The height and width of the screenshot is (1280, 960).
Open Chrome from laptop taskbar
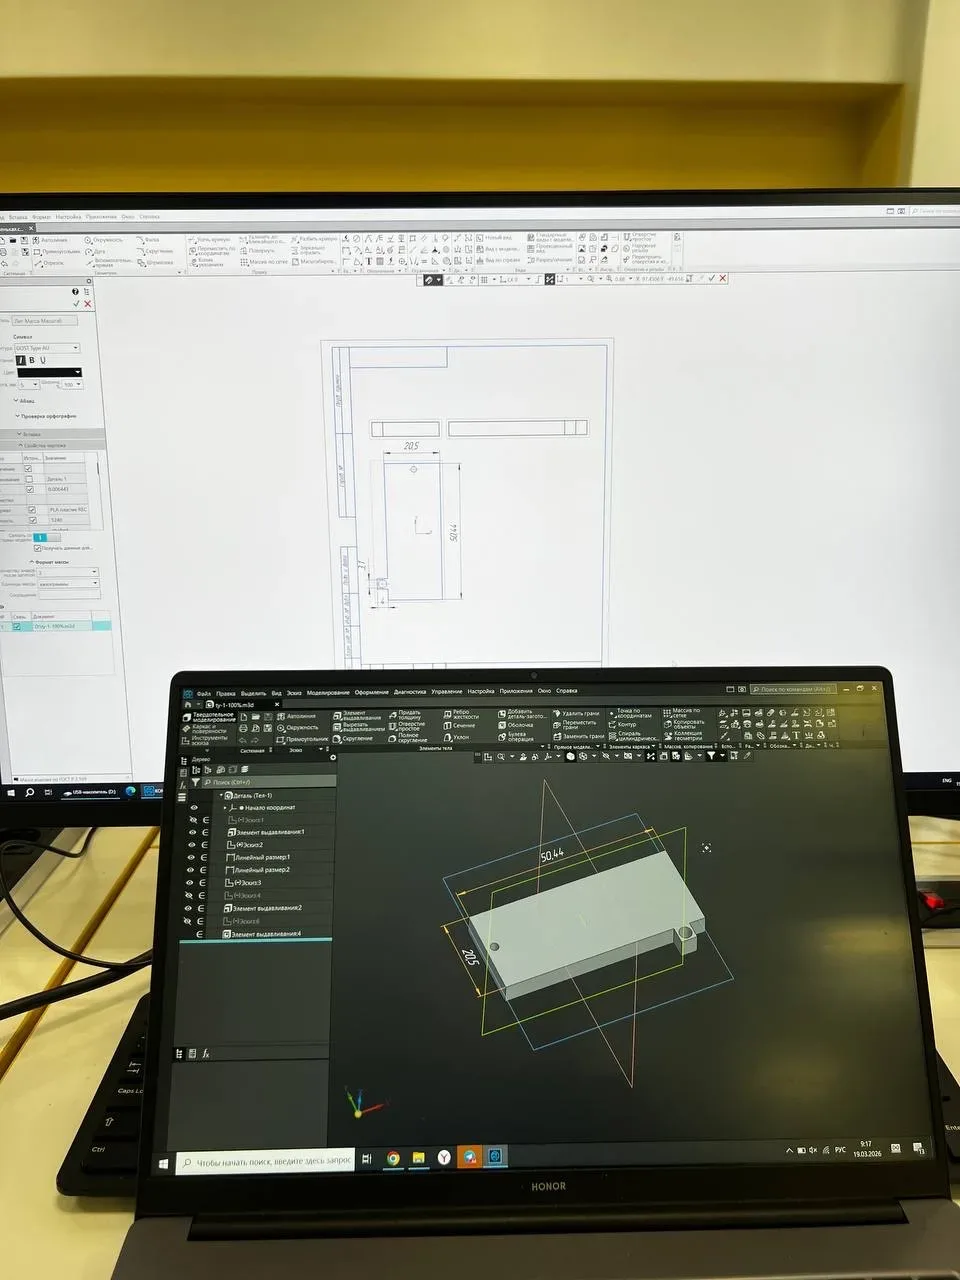click(x=393, y=1158)
